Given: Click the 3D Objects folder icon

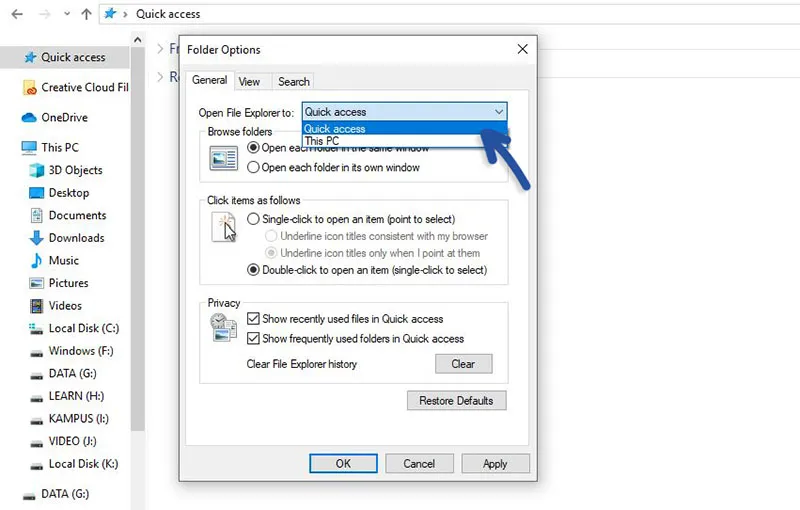Looking at the screenshot, I should pyautogui.click(x=37, y=170).
